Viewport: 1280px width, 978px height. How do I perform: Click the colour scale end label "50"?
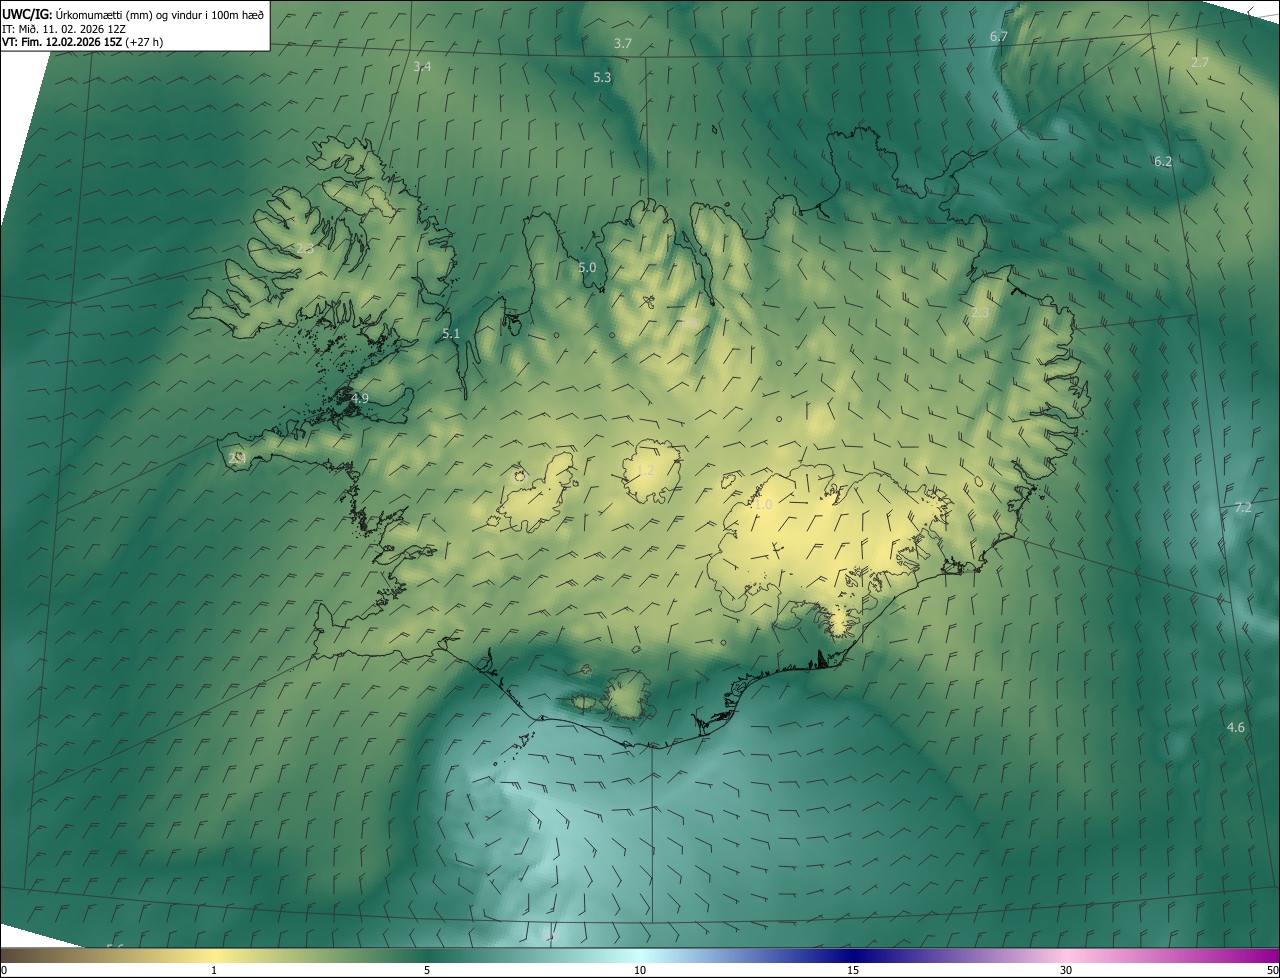click(x=1272, y=970)
